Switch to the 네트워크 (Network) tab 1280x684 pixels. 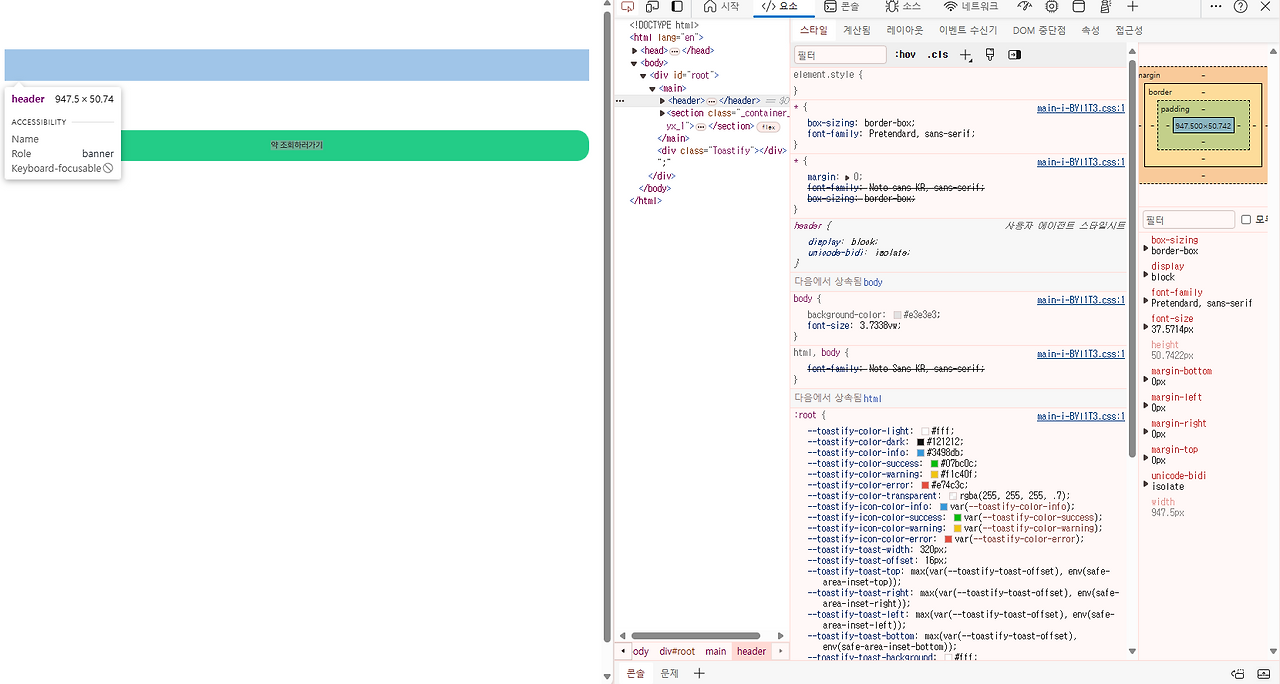pos(970,7)
